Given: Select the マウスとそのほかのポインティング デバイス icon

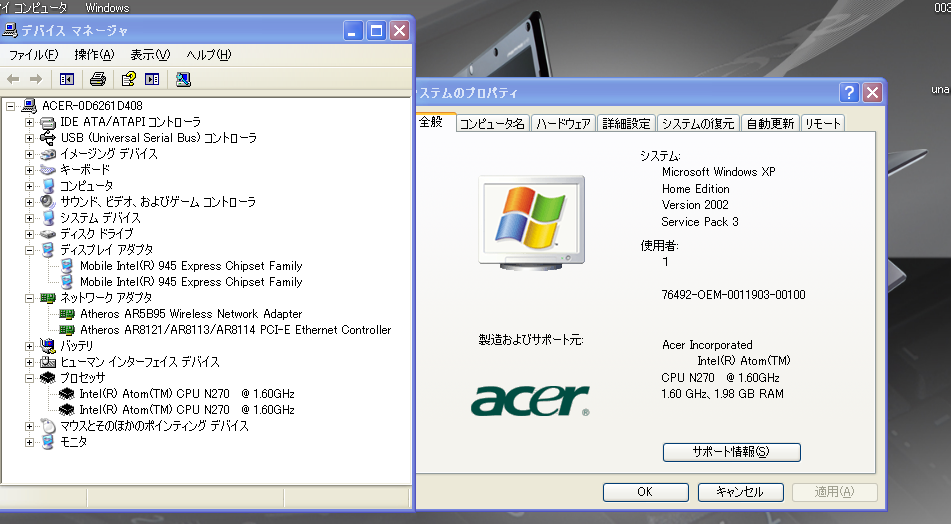Looking at the screenshot, I should pos(48,426).
